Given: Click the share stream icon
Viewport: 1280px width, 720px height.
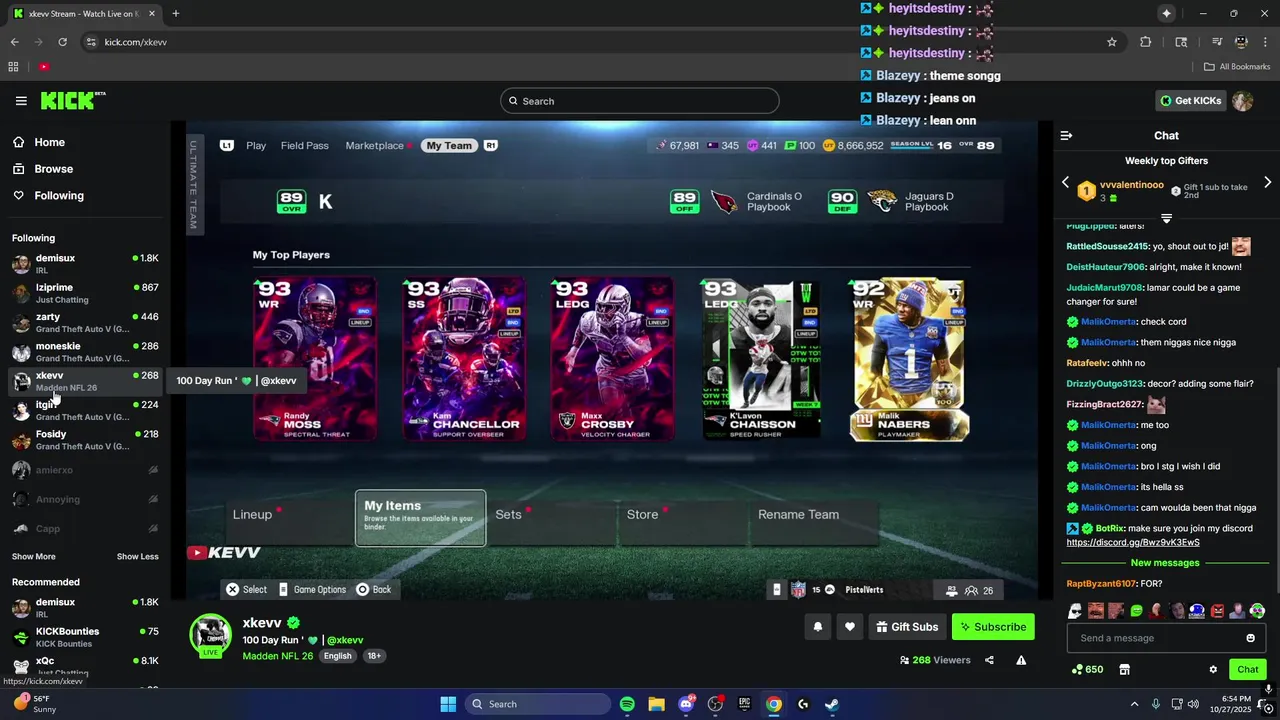Looking at the screenshot, I should [989, 660].
